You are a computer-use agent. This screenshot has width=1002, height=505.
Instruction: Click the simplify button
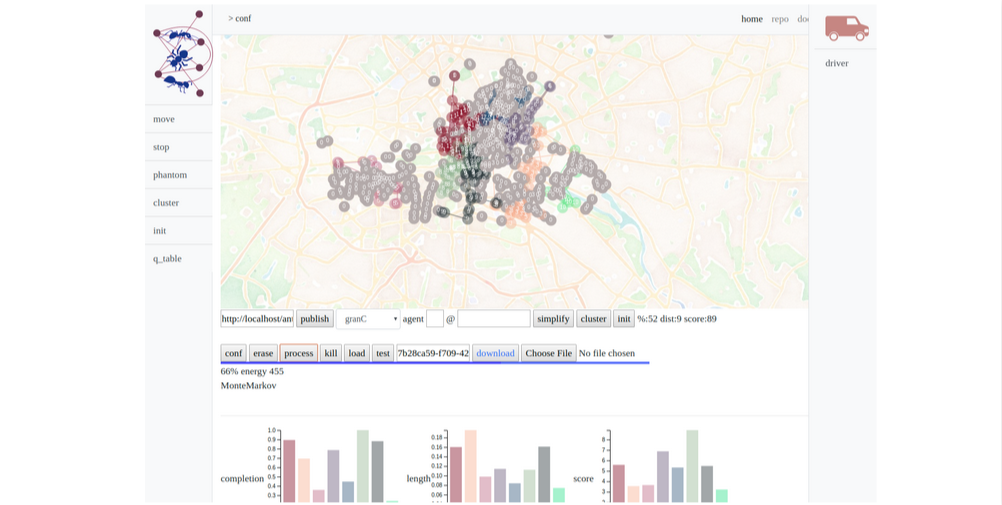(553, 319)
